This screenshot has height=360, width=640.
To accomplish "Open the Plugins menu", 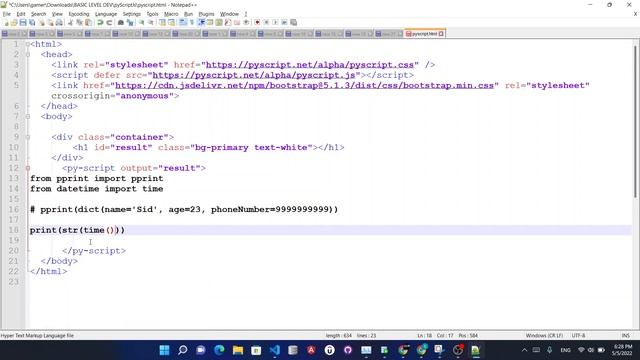I will pyautogui.click(x=206, y=14).
